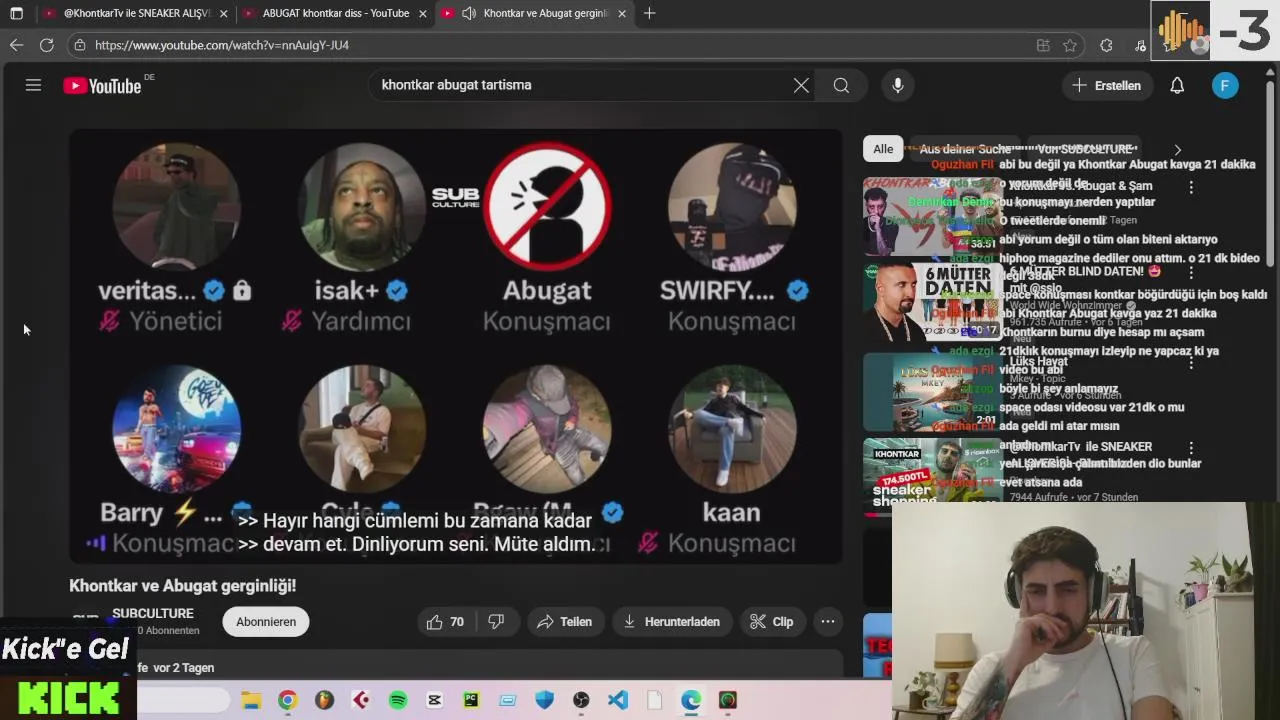Open more video actions (three dots)
Image resolution: width=1280 pixels, height=720 pixels.
click(x=828, y=621)
